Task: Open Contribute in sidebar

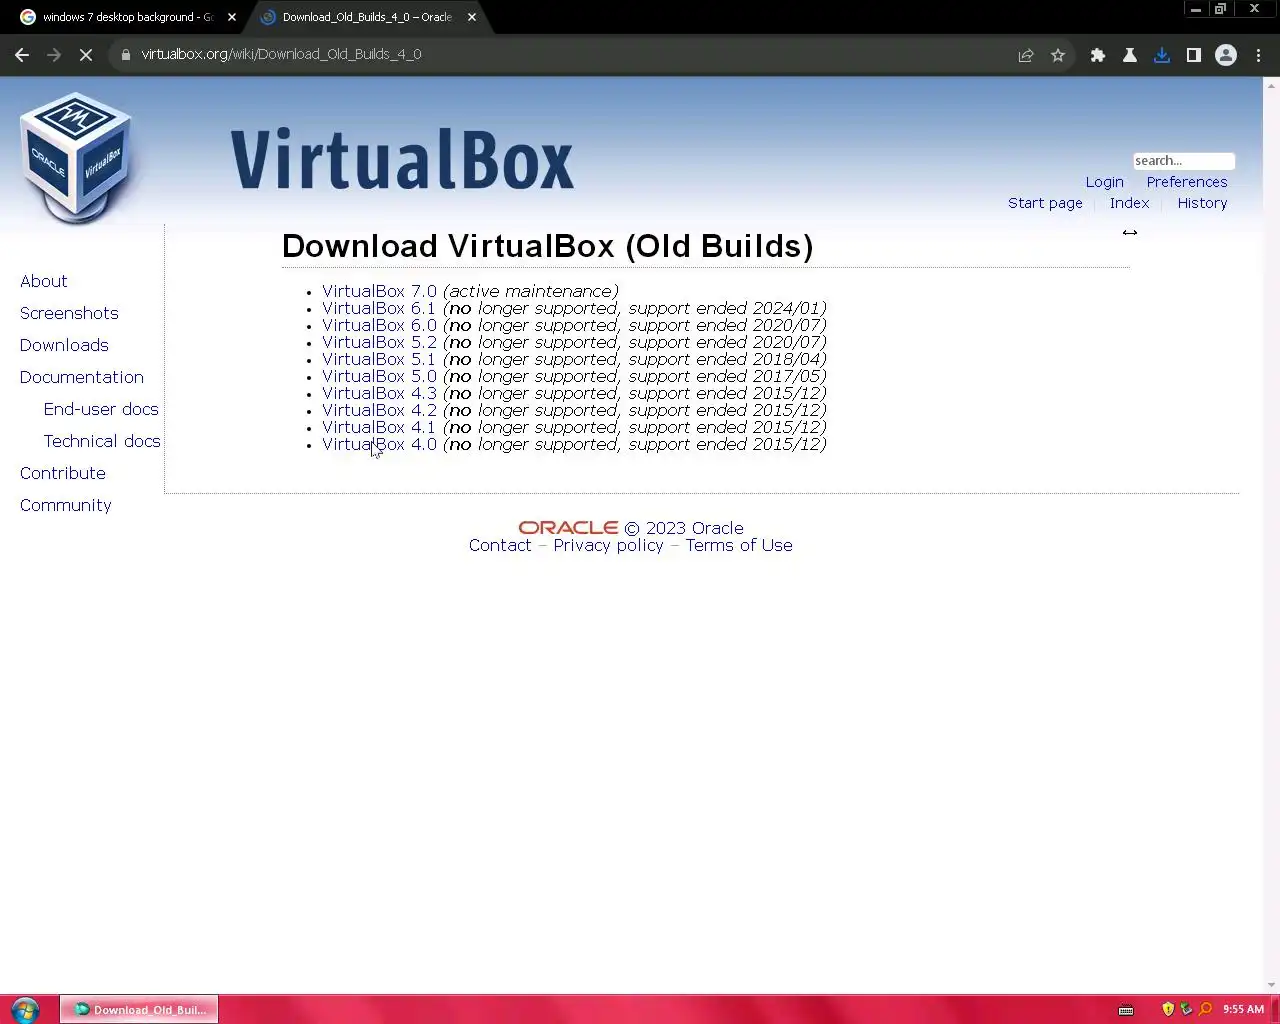Action: coord(63,474)
